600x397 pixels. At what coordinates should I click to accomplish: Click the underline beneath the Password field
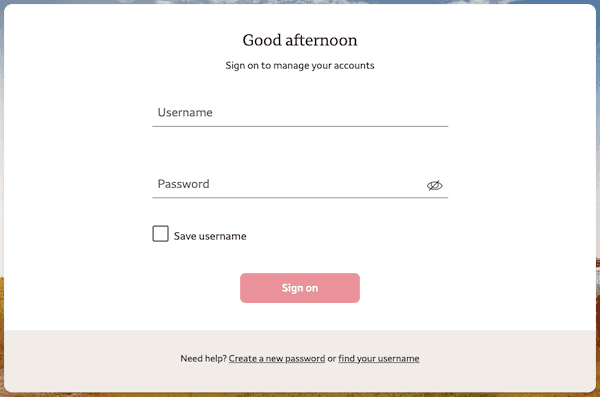[300, 198]
